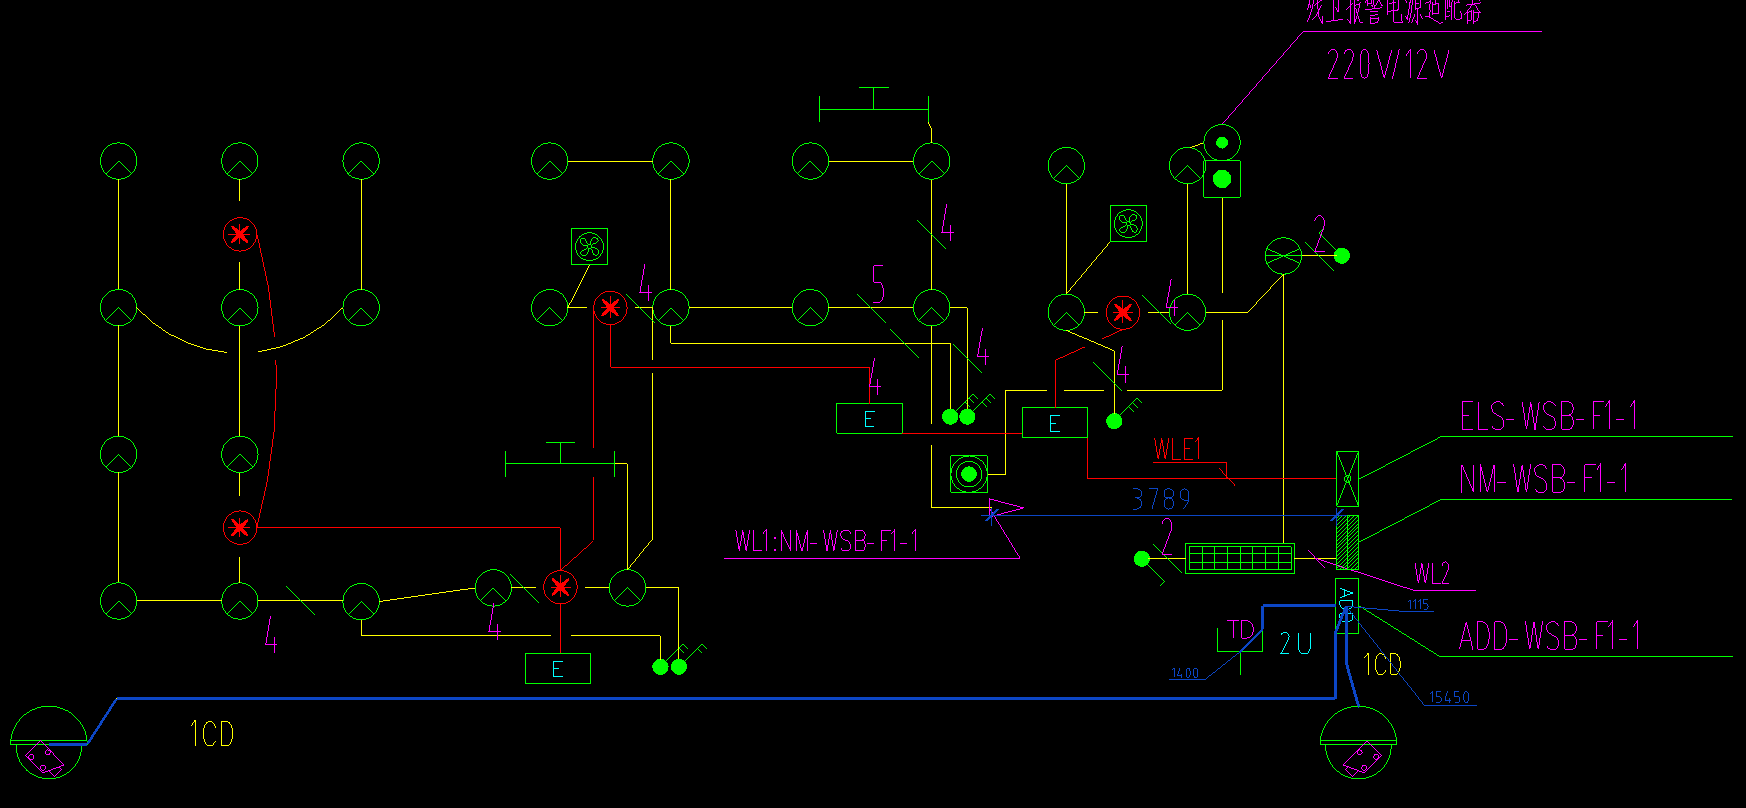Select the green dot beside the crossed-circle lamp

click(1341, 256)
